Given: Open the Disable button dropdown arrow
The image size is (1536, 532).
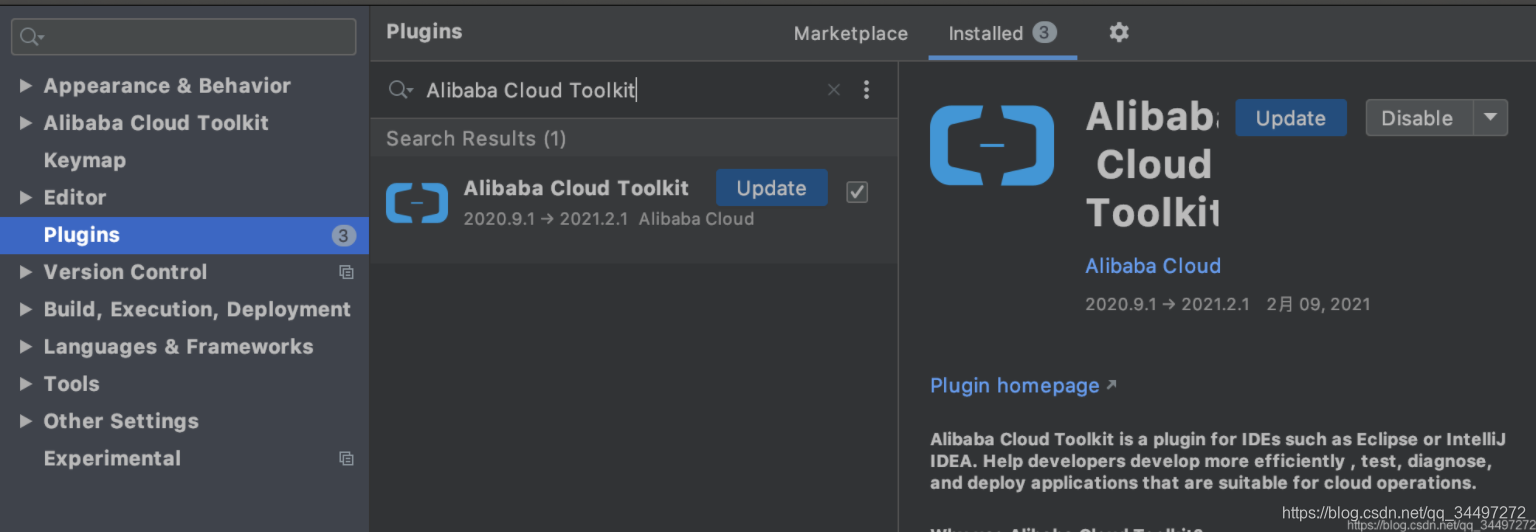Looking at the screenshot, I should point(1490,118).
